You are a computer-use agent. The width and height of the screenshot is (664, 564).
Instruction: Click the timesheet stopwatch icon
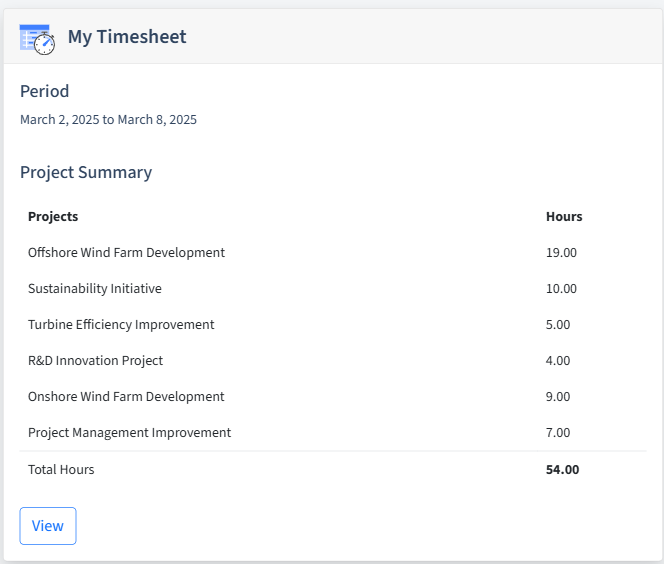[x=37, y=39]
